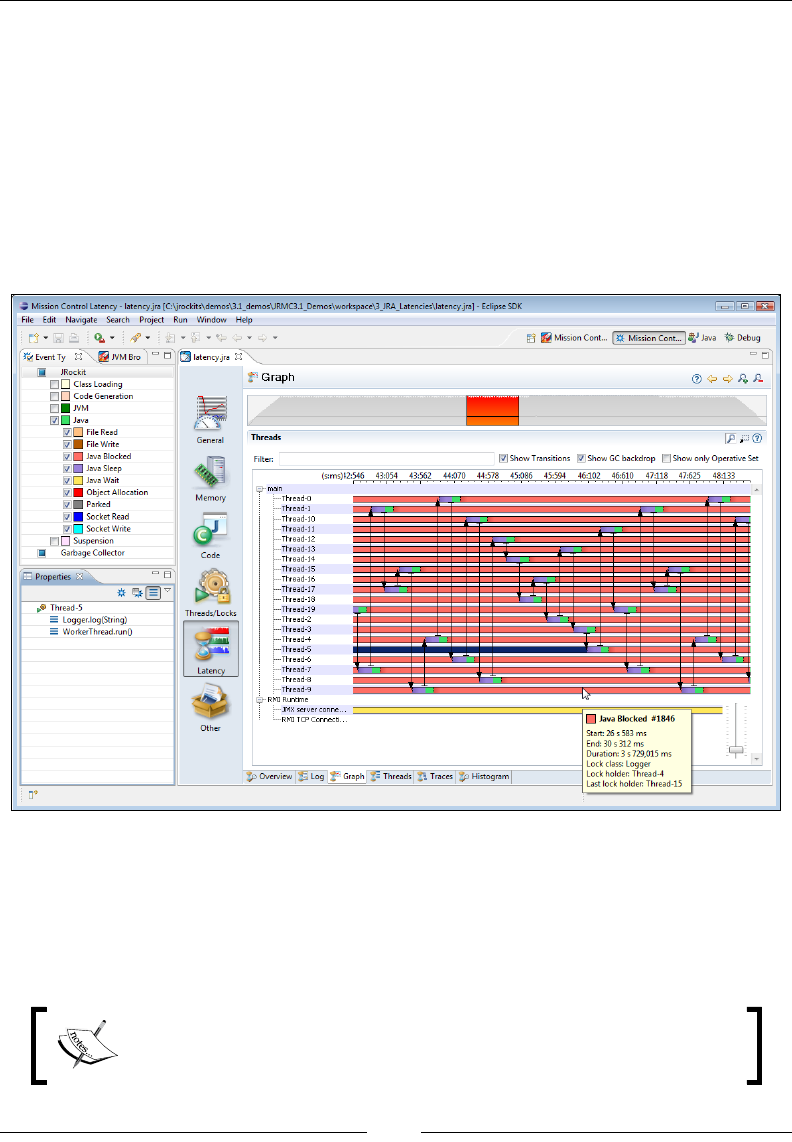Viewport: 792px width, 1142px height.
Task: Close the latency.jra editor tab
Action: tap(238, 357)
